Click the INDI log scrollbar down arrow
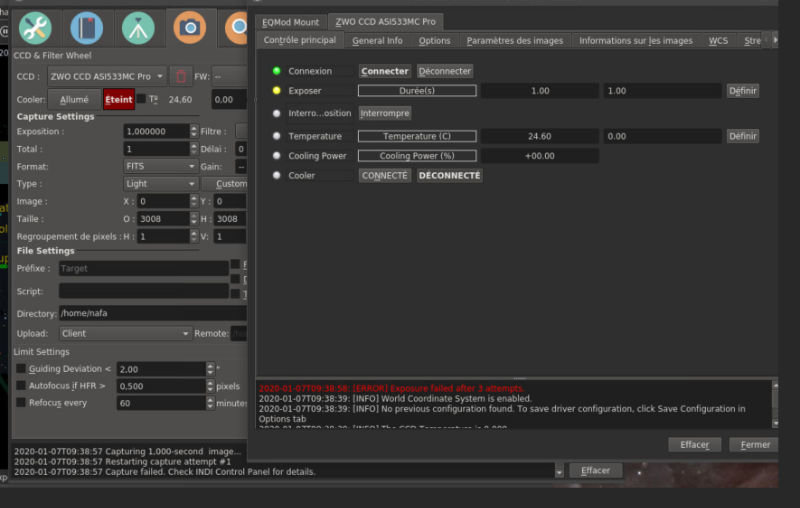Viewport: 800px width, 508px height. (x=776, y=423)
